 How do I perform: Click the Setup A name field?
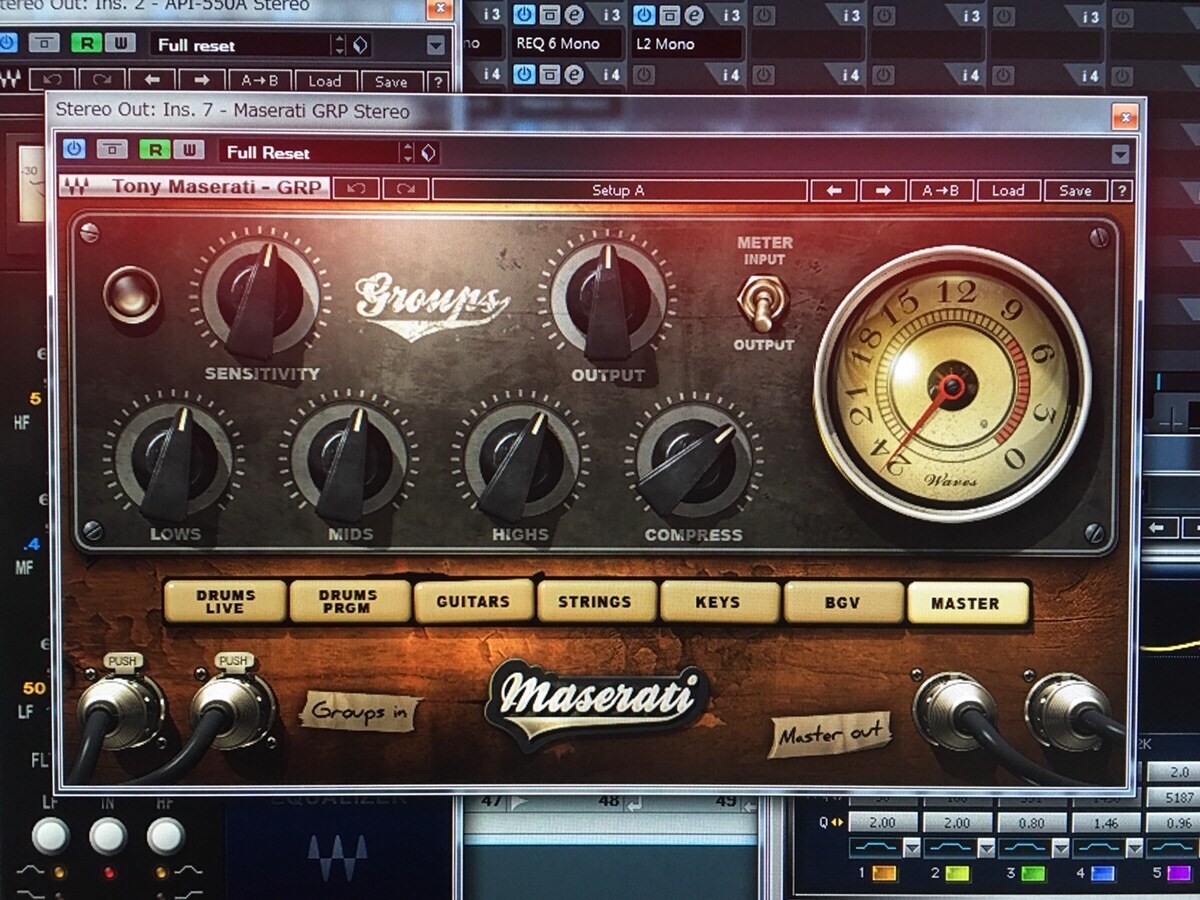[x=619, y=190]
